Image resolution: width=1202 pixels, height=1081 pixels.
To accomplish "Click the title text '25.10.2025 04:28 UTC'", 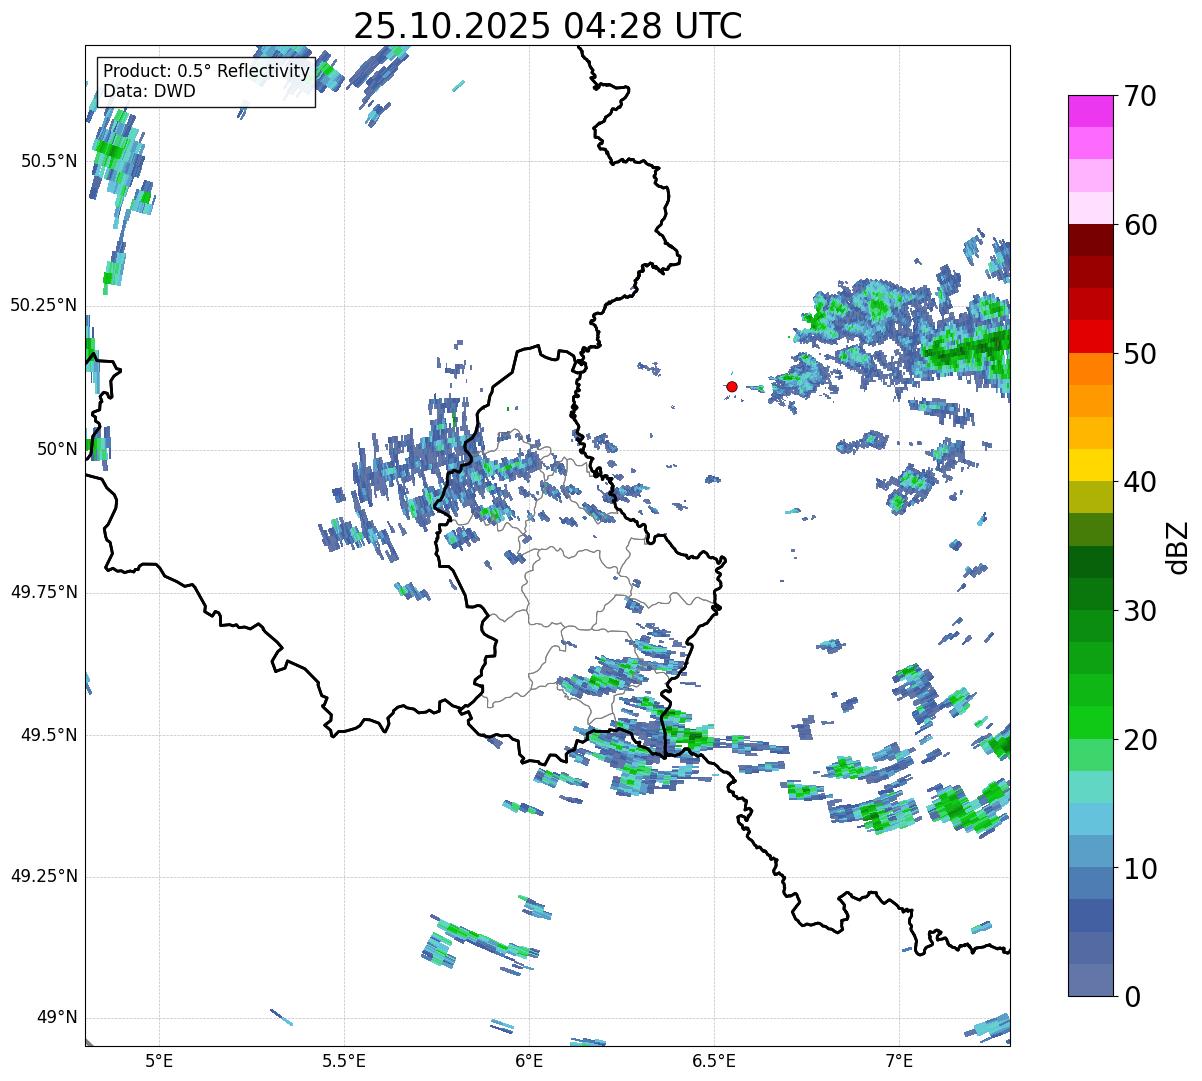I will (548, 26).
